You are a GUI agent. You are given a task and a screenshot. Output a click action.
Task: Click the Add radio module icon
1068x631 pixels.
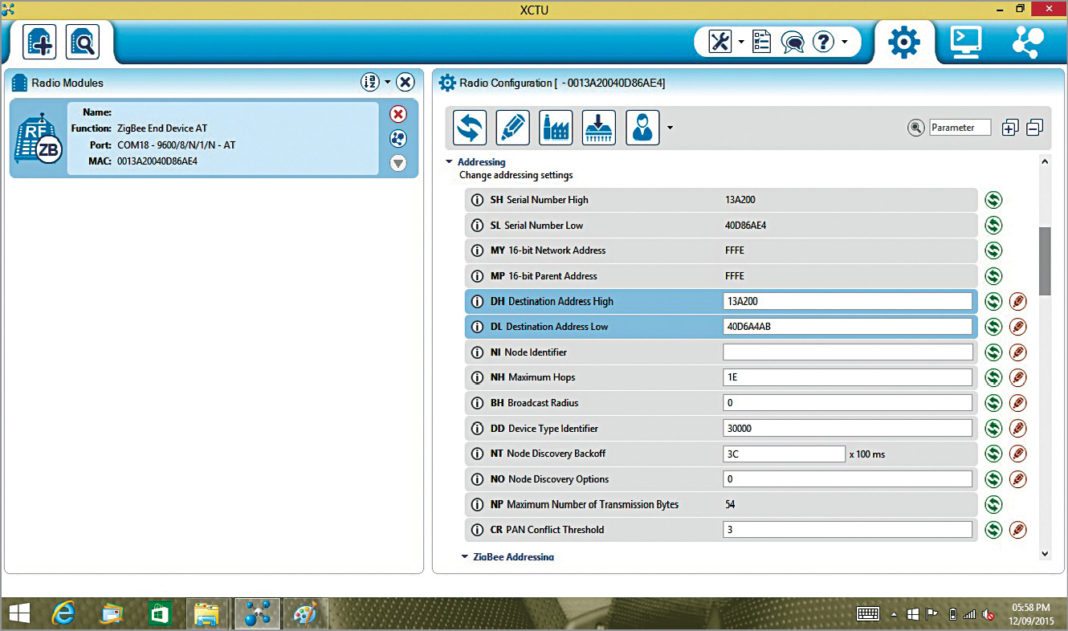tap(40, 42)
